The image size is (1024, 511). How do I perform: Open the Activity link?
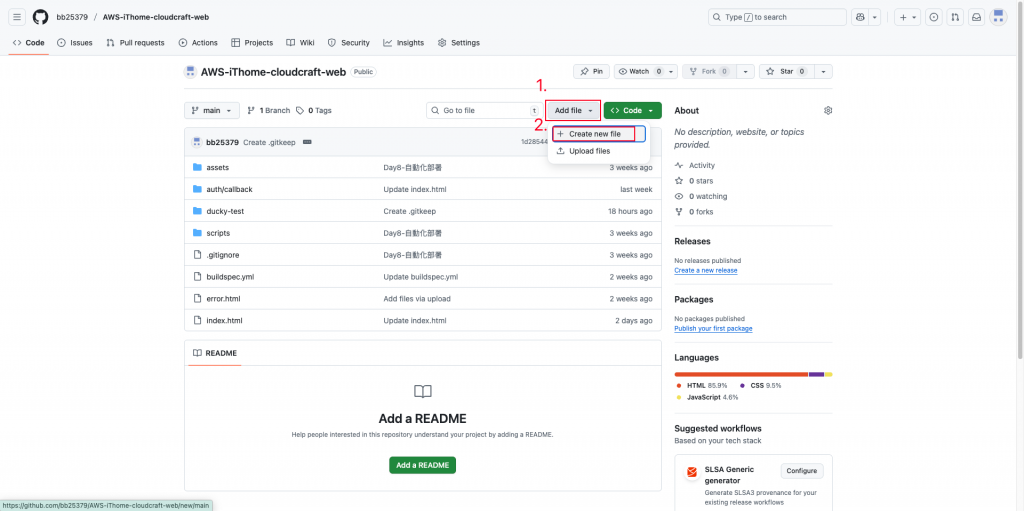tap(695, 165)
